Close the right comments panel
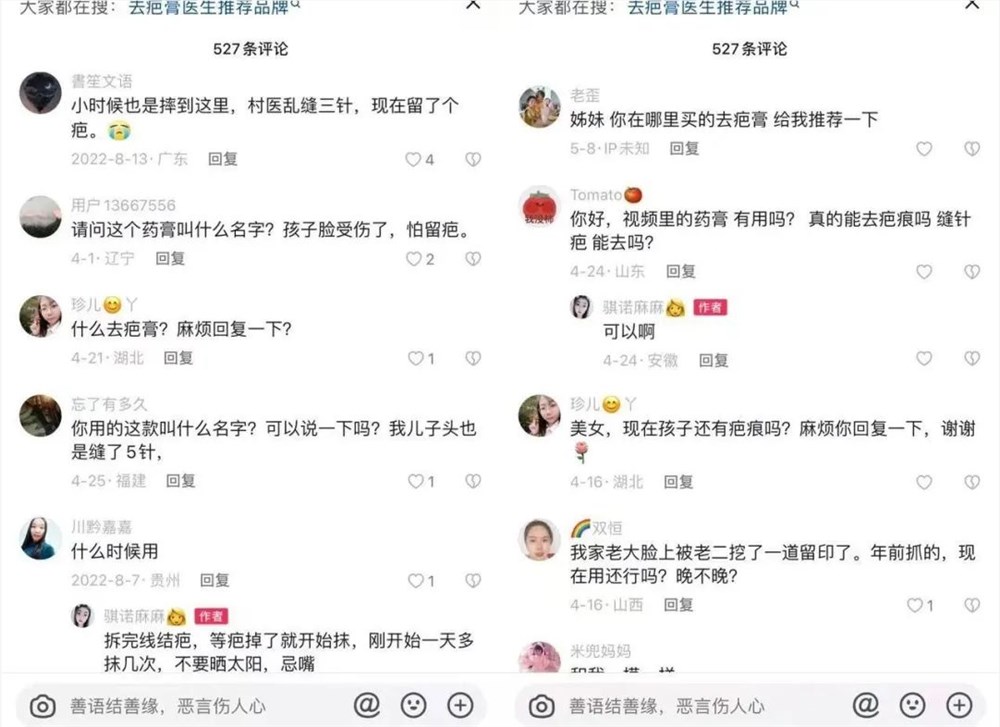The image size is (1000, 727). click(971, 5)
